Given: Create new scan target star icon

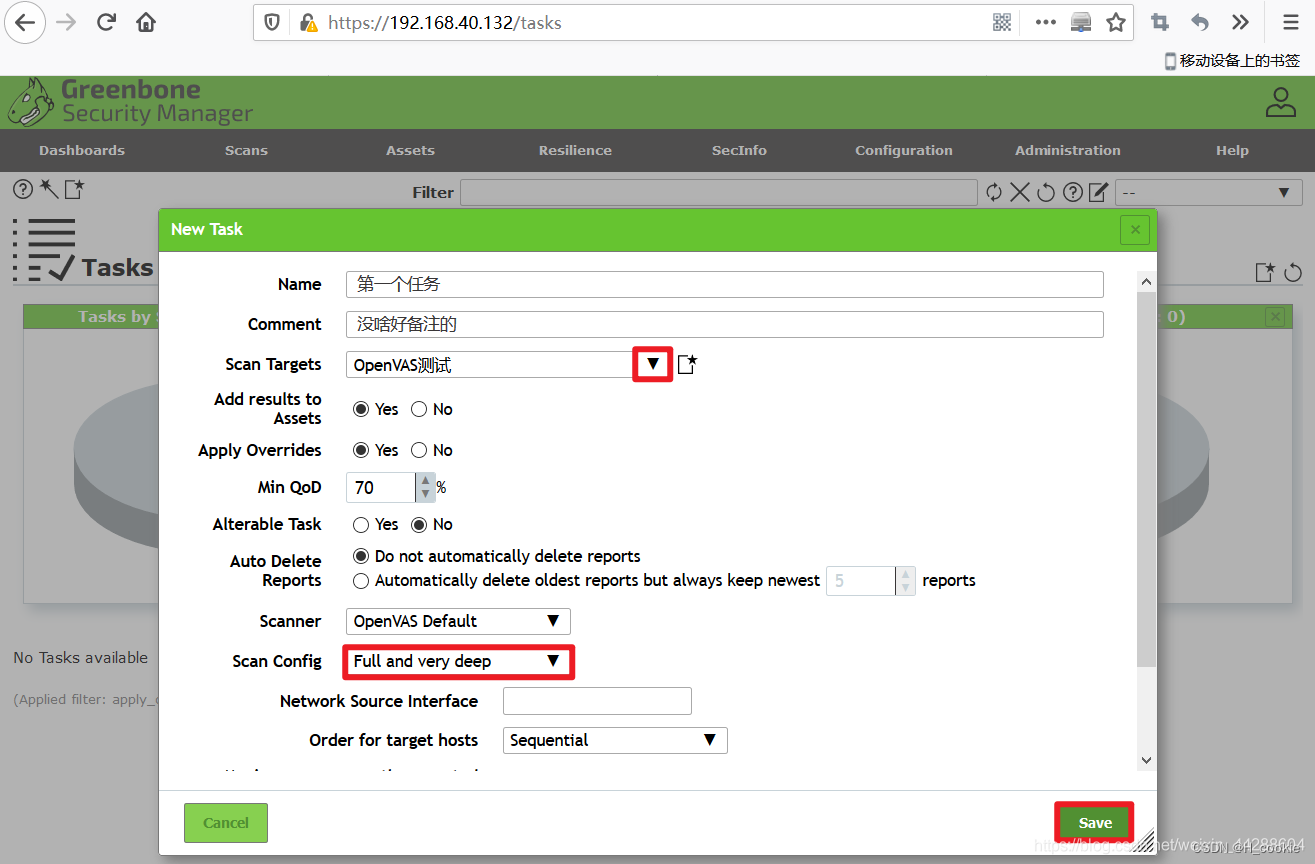Looking at the screenshot, I should click(687, 364).
